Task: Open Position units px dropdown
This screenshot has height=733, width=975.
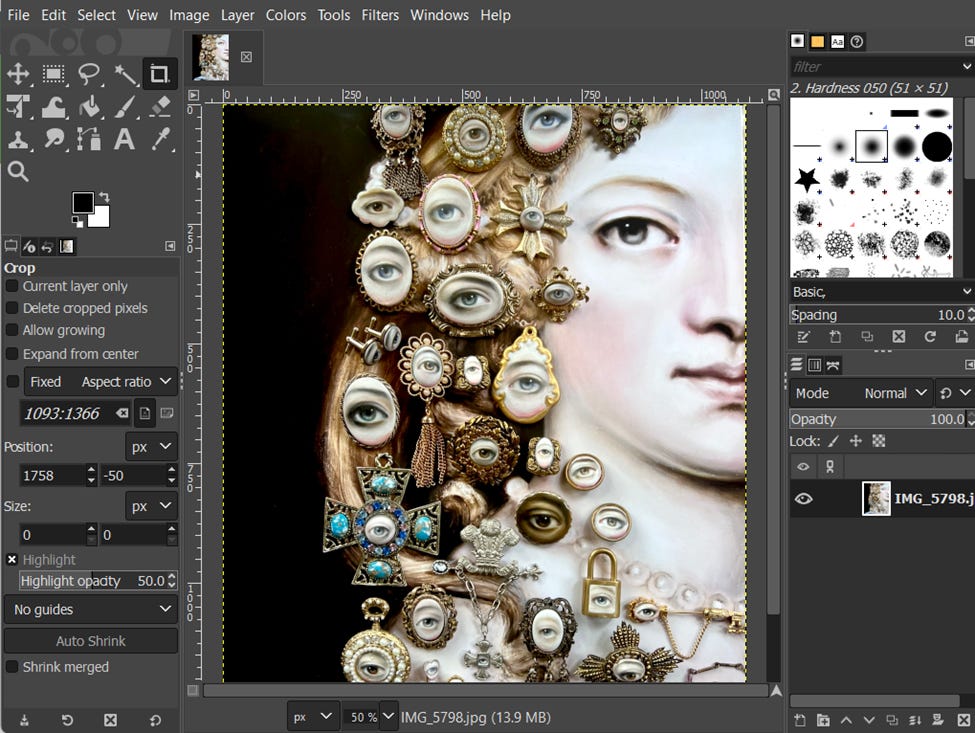Action: (x=151, y=446)
